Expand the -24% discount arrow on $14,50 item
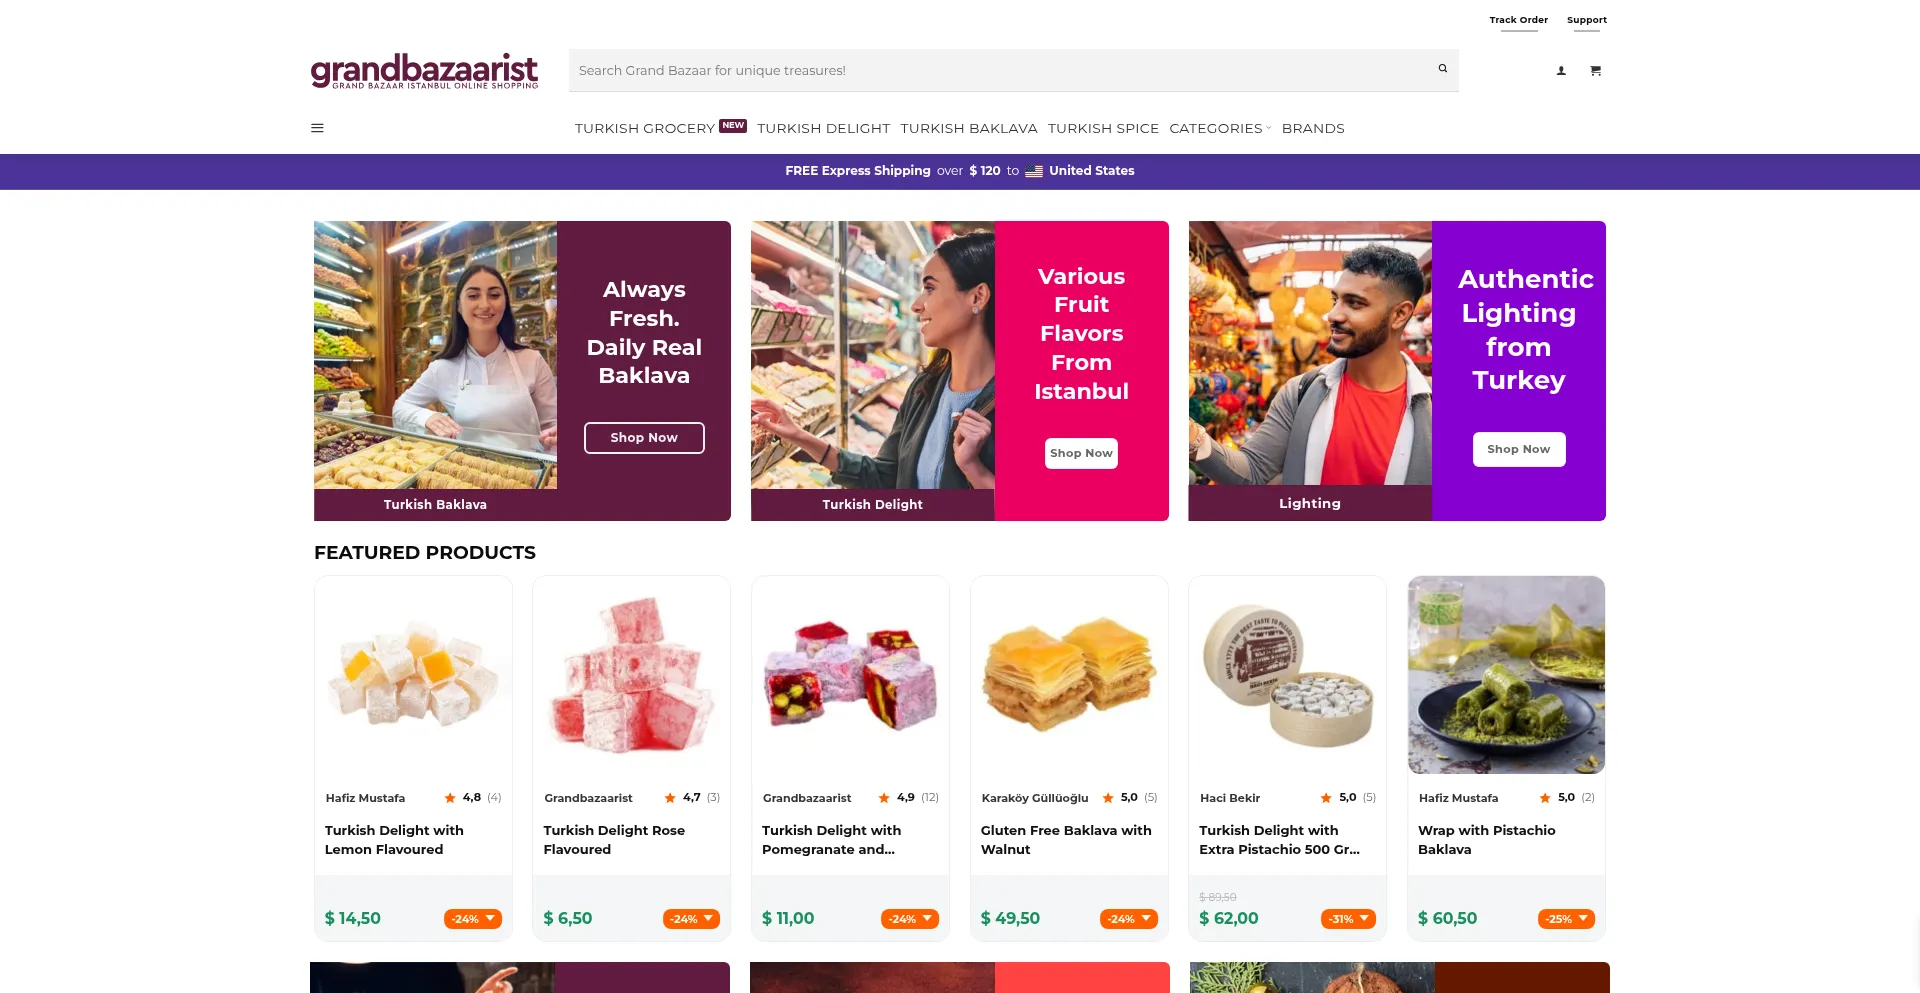The height and width of the screenshot is (993, 1920). coord(490,918)
